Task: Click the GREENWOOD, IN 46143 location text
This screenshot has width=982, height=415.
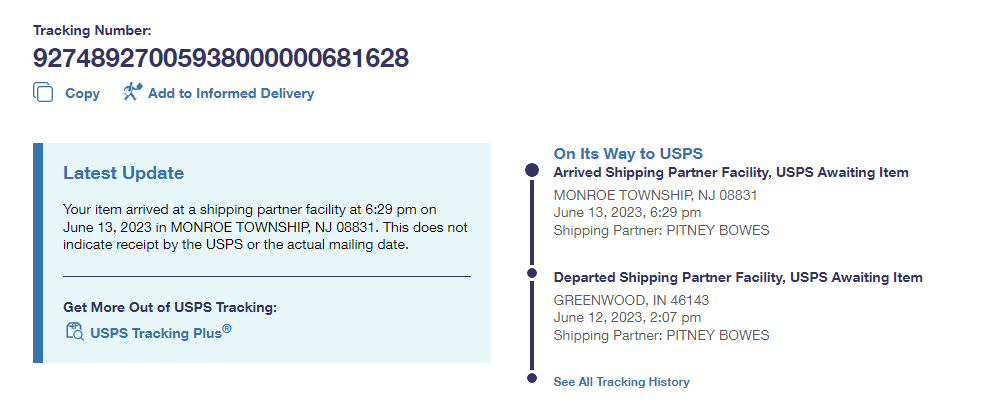Action: 630,299
